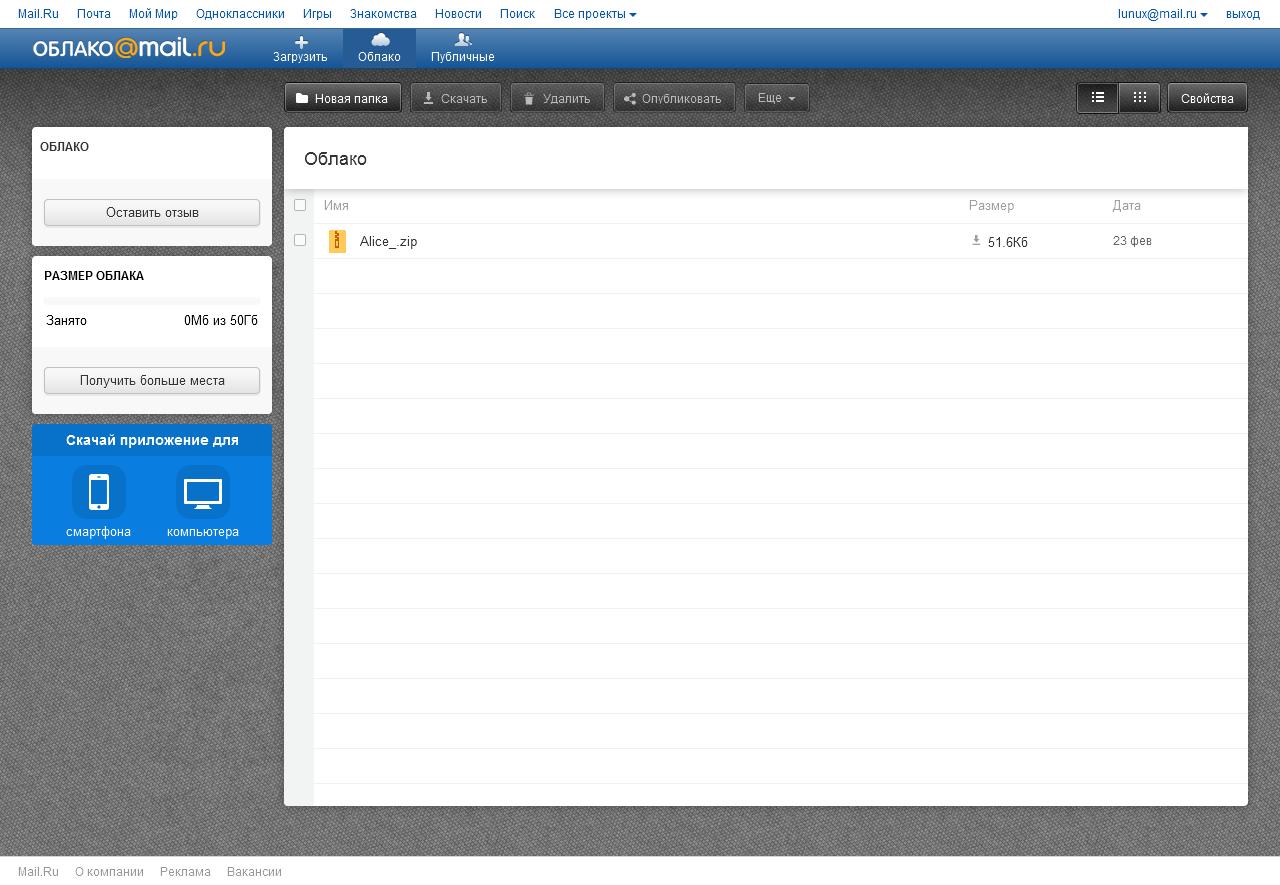Click the Опубликовать share button
Screen dimensions: 1280x885
[x=673, y=98]
